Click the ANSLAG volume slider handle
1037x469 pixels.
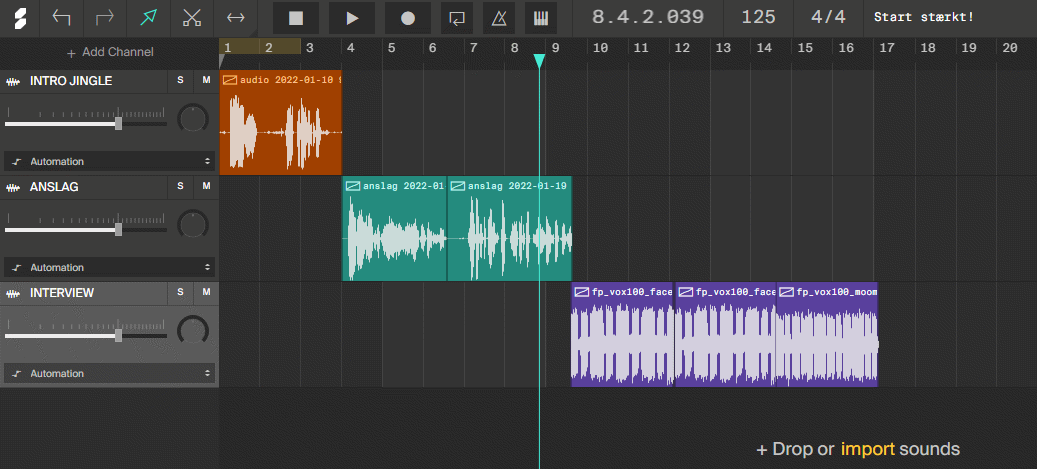click(x=119, y=229)
